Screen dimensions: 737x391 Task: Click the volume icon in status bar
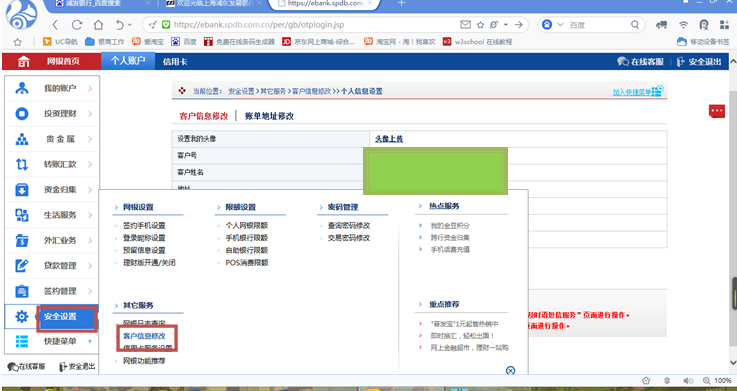click(x=688, y=381)
